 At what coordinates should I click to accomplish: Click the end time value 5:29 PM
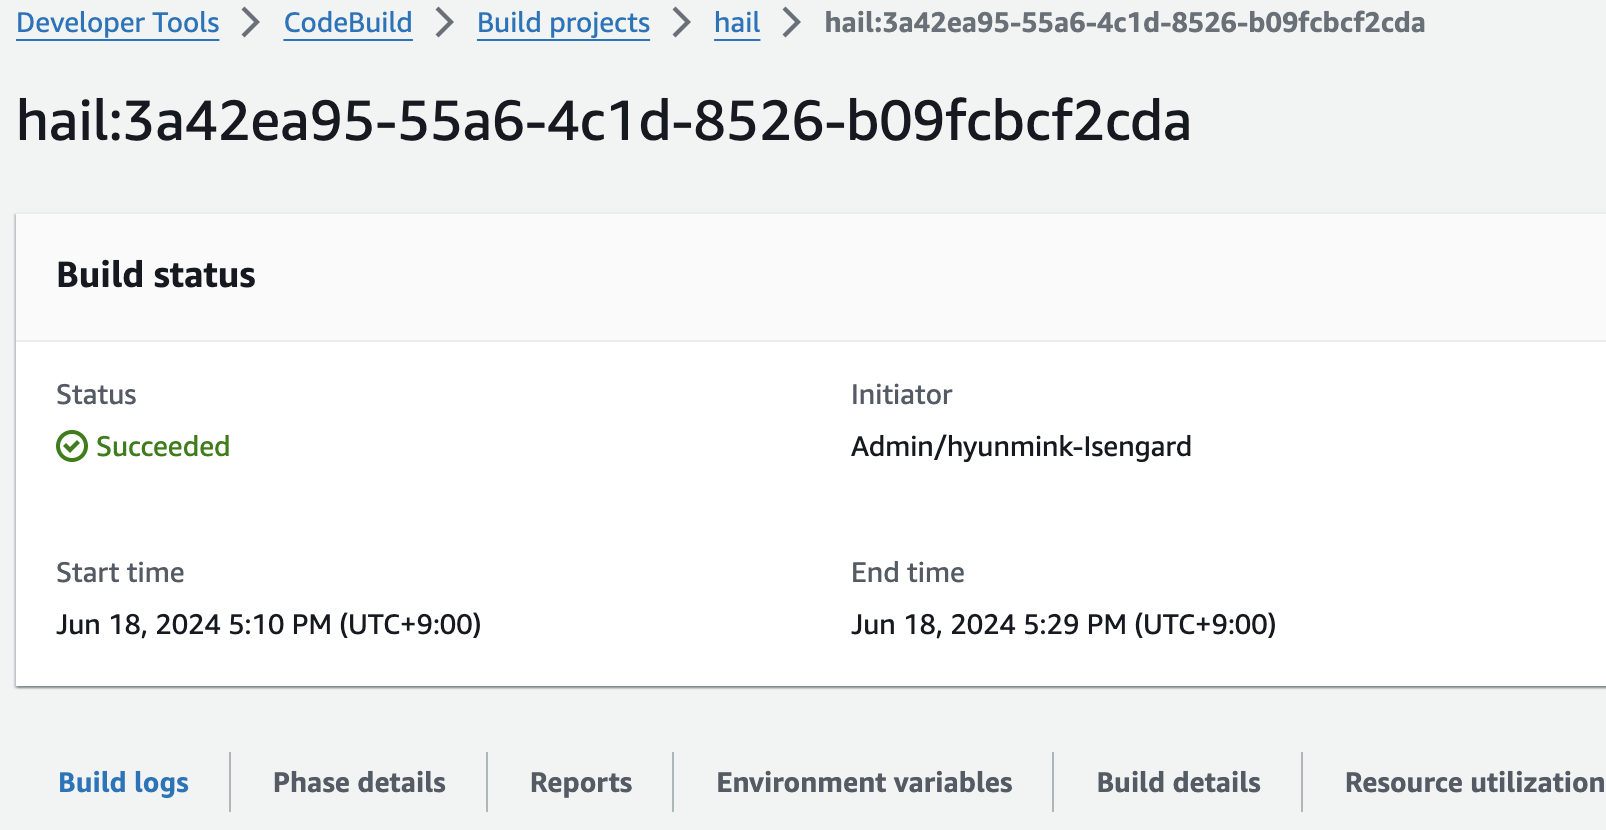pos(1063,624)
